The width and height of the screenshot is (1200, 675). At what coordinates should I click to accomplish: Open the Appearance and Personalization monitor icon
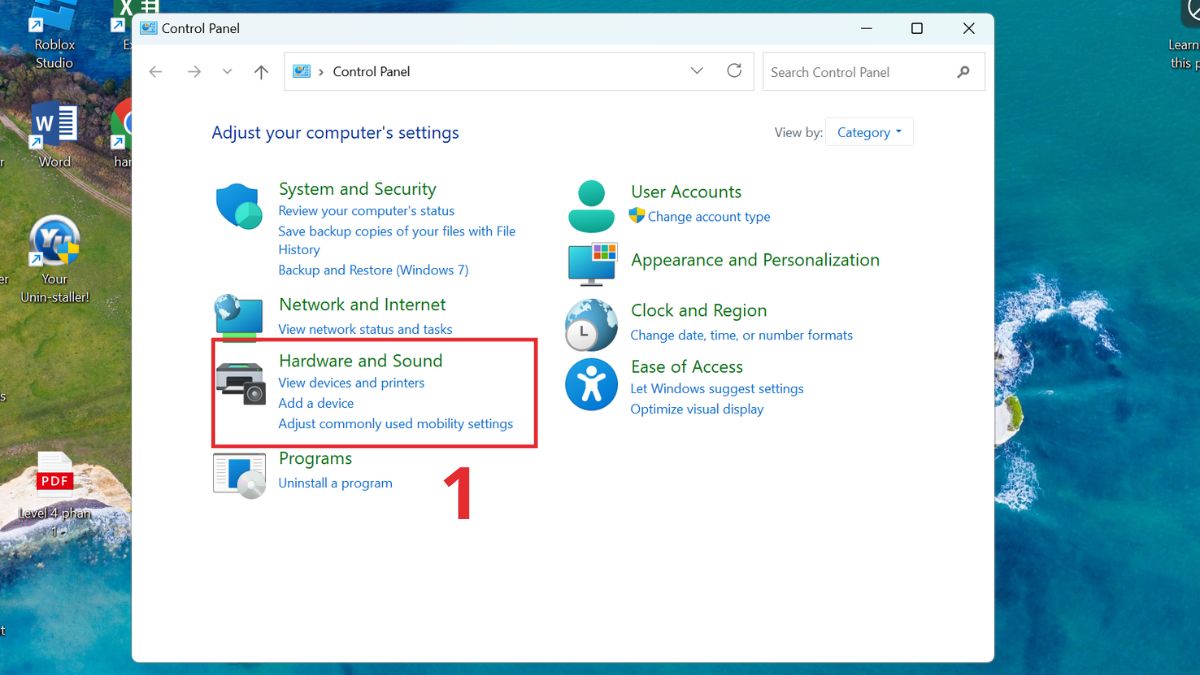[593, 264]
